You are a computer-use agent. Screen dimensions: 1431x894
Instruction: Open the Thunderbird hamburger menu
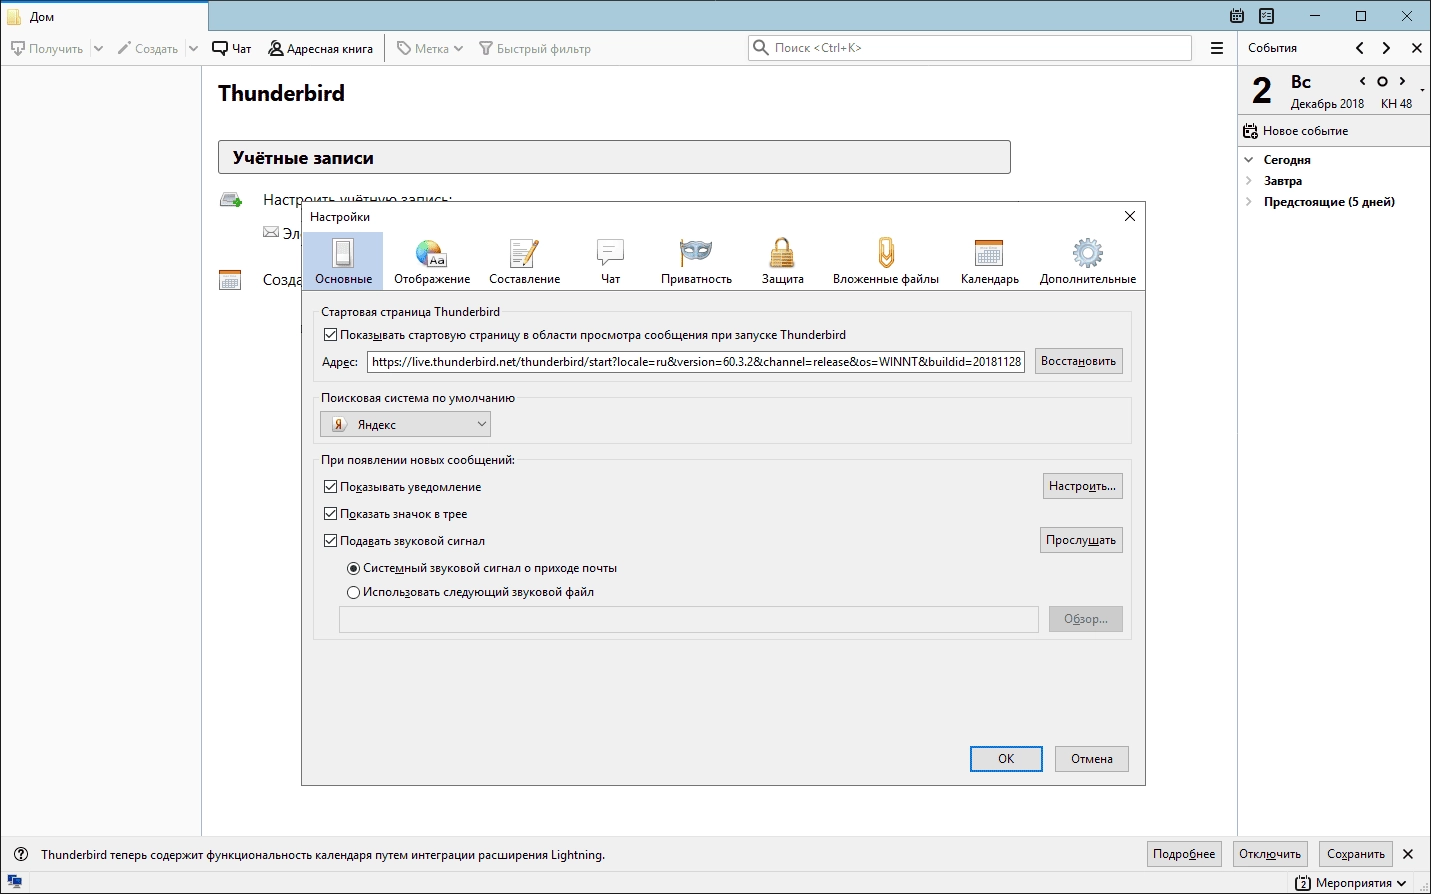[1217, 48]
